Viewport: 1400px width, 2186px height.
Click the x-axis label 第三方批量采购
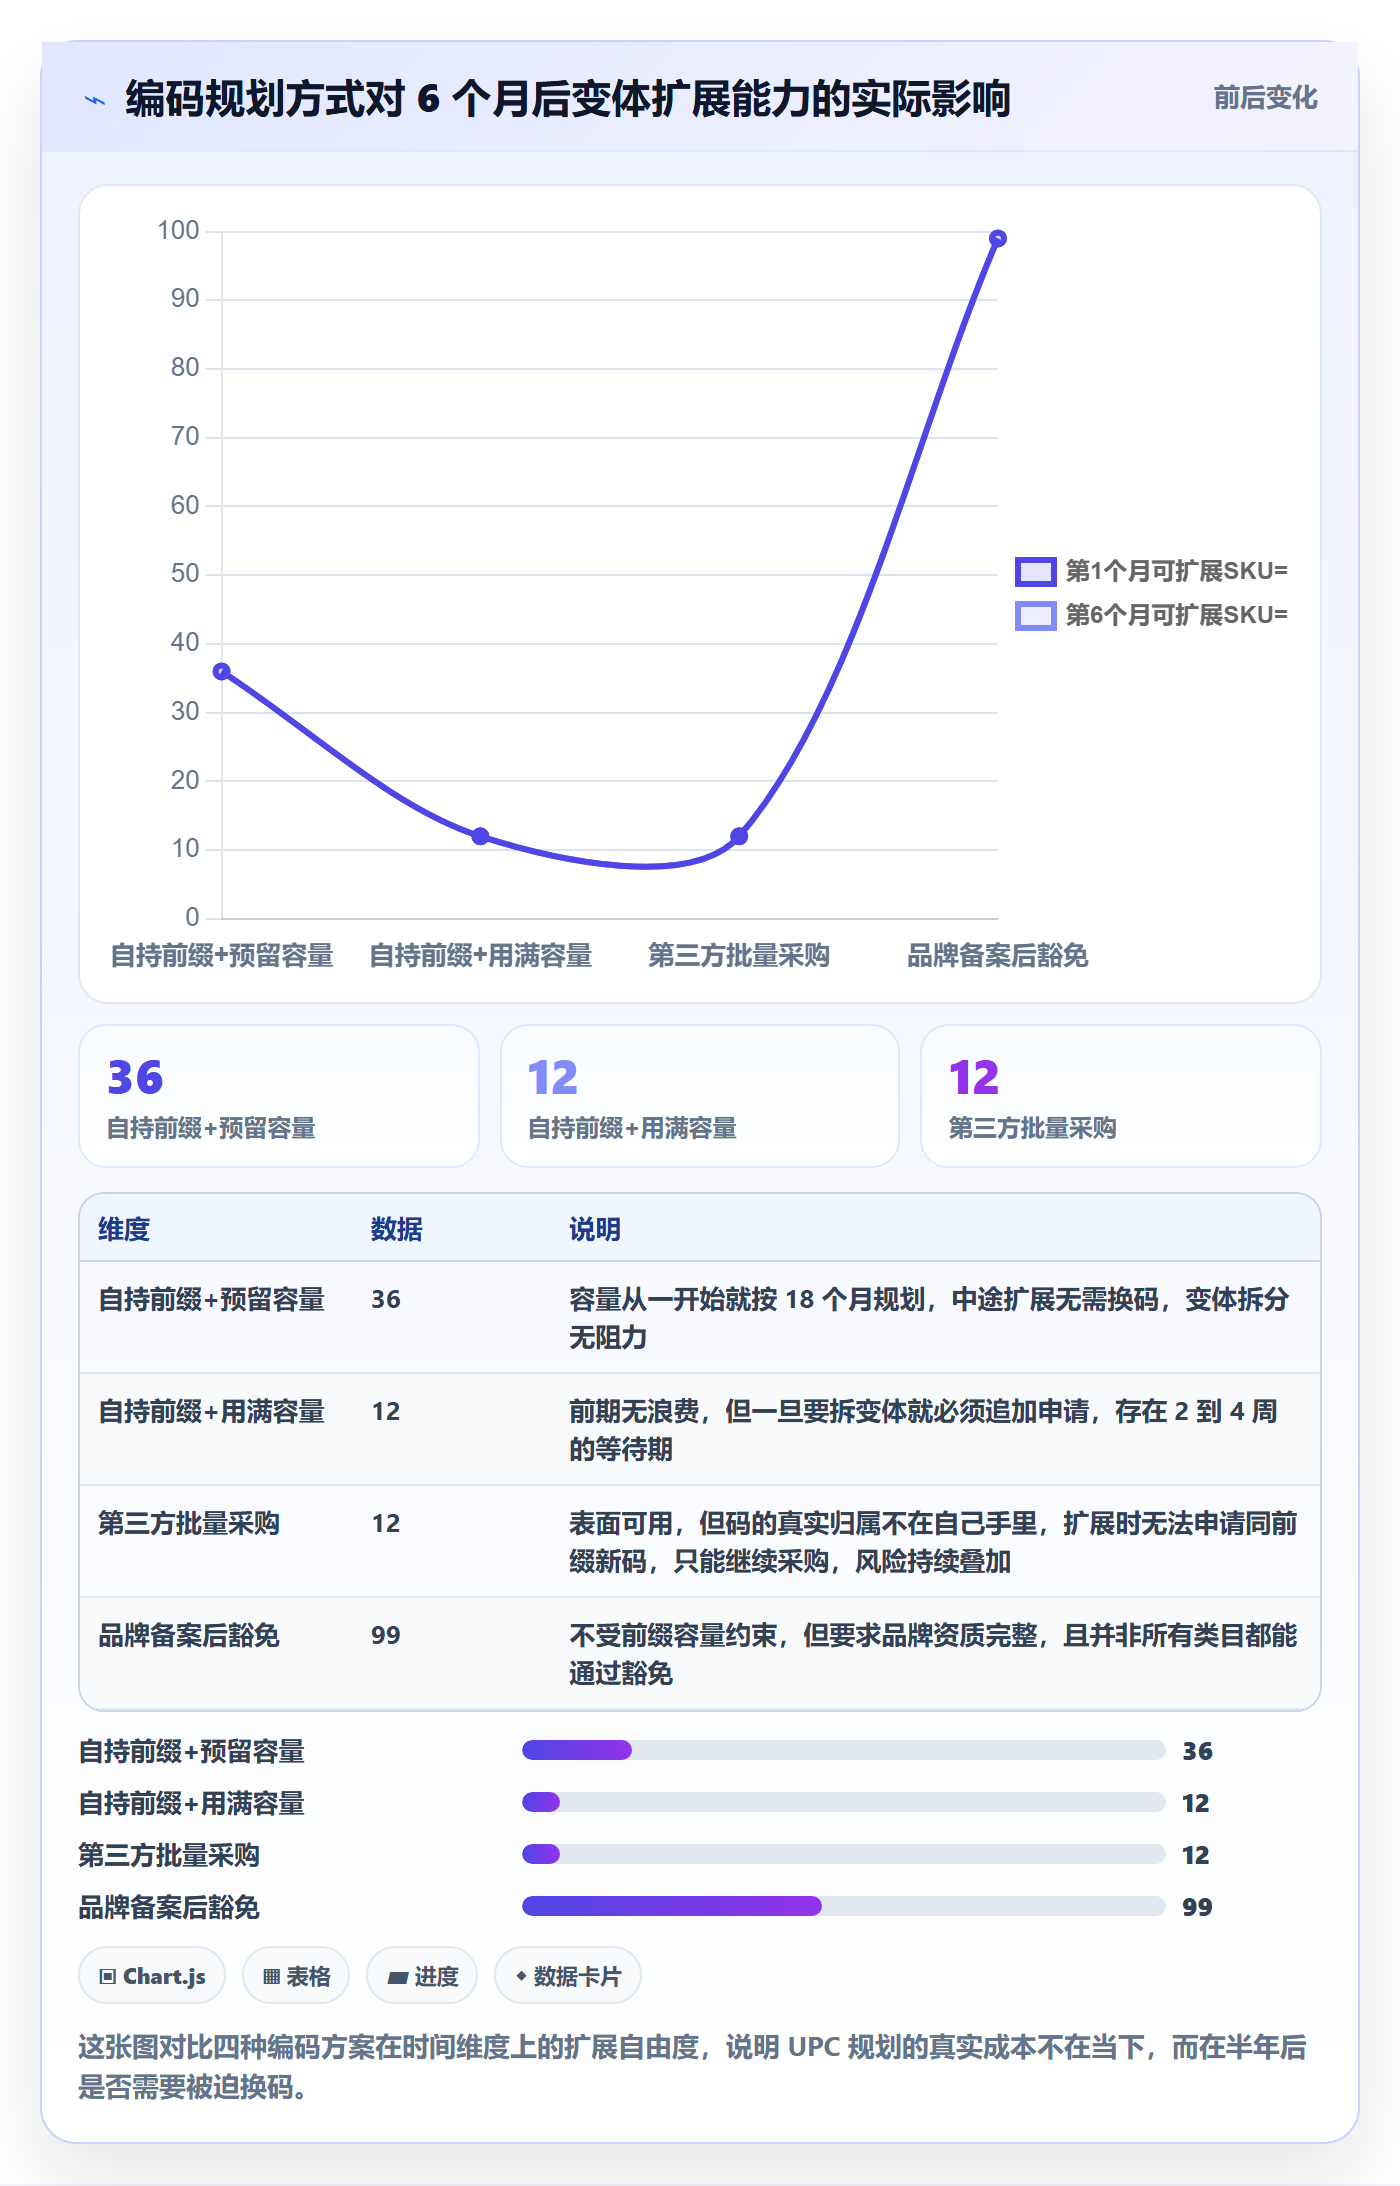(x=739, y=956)
